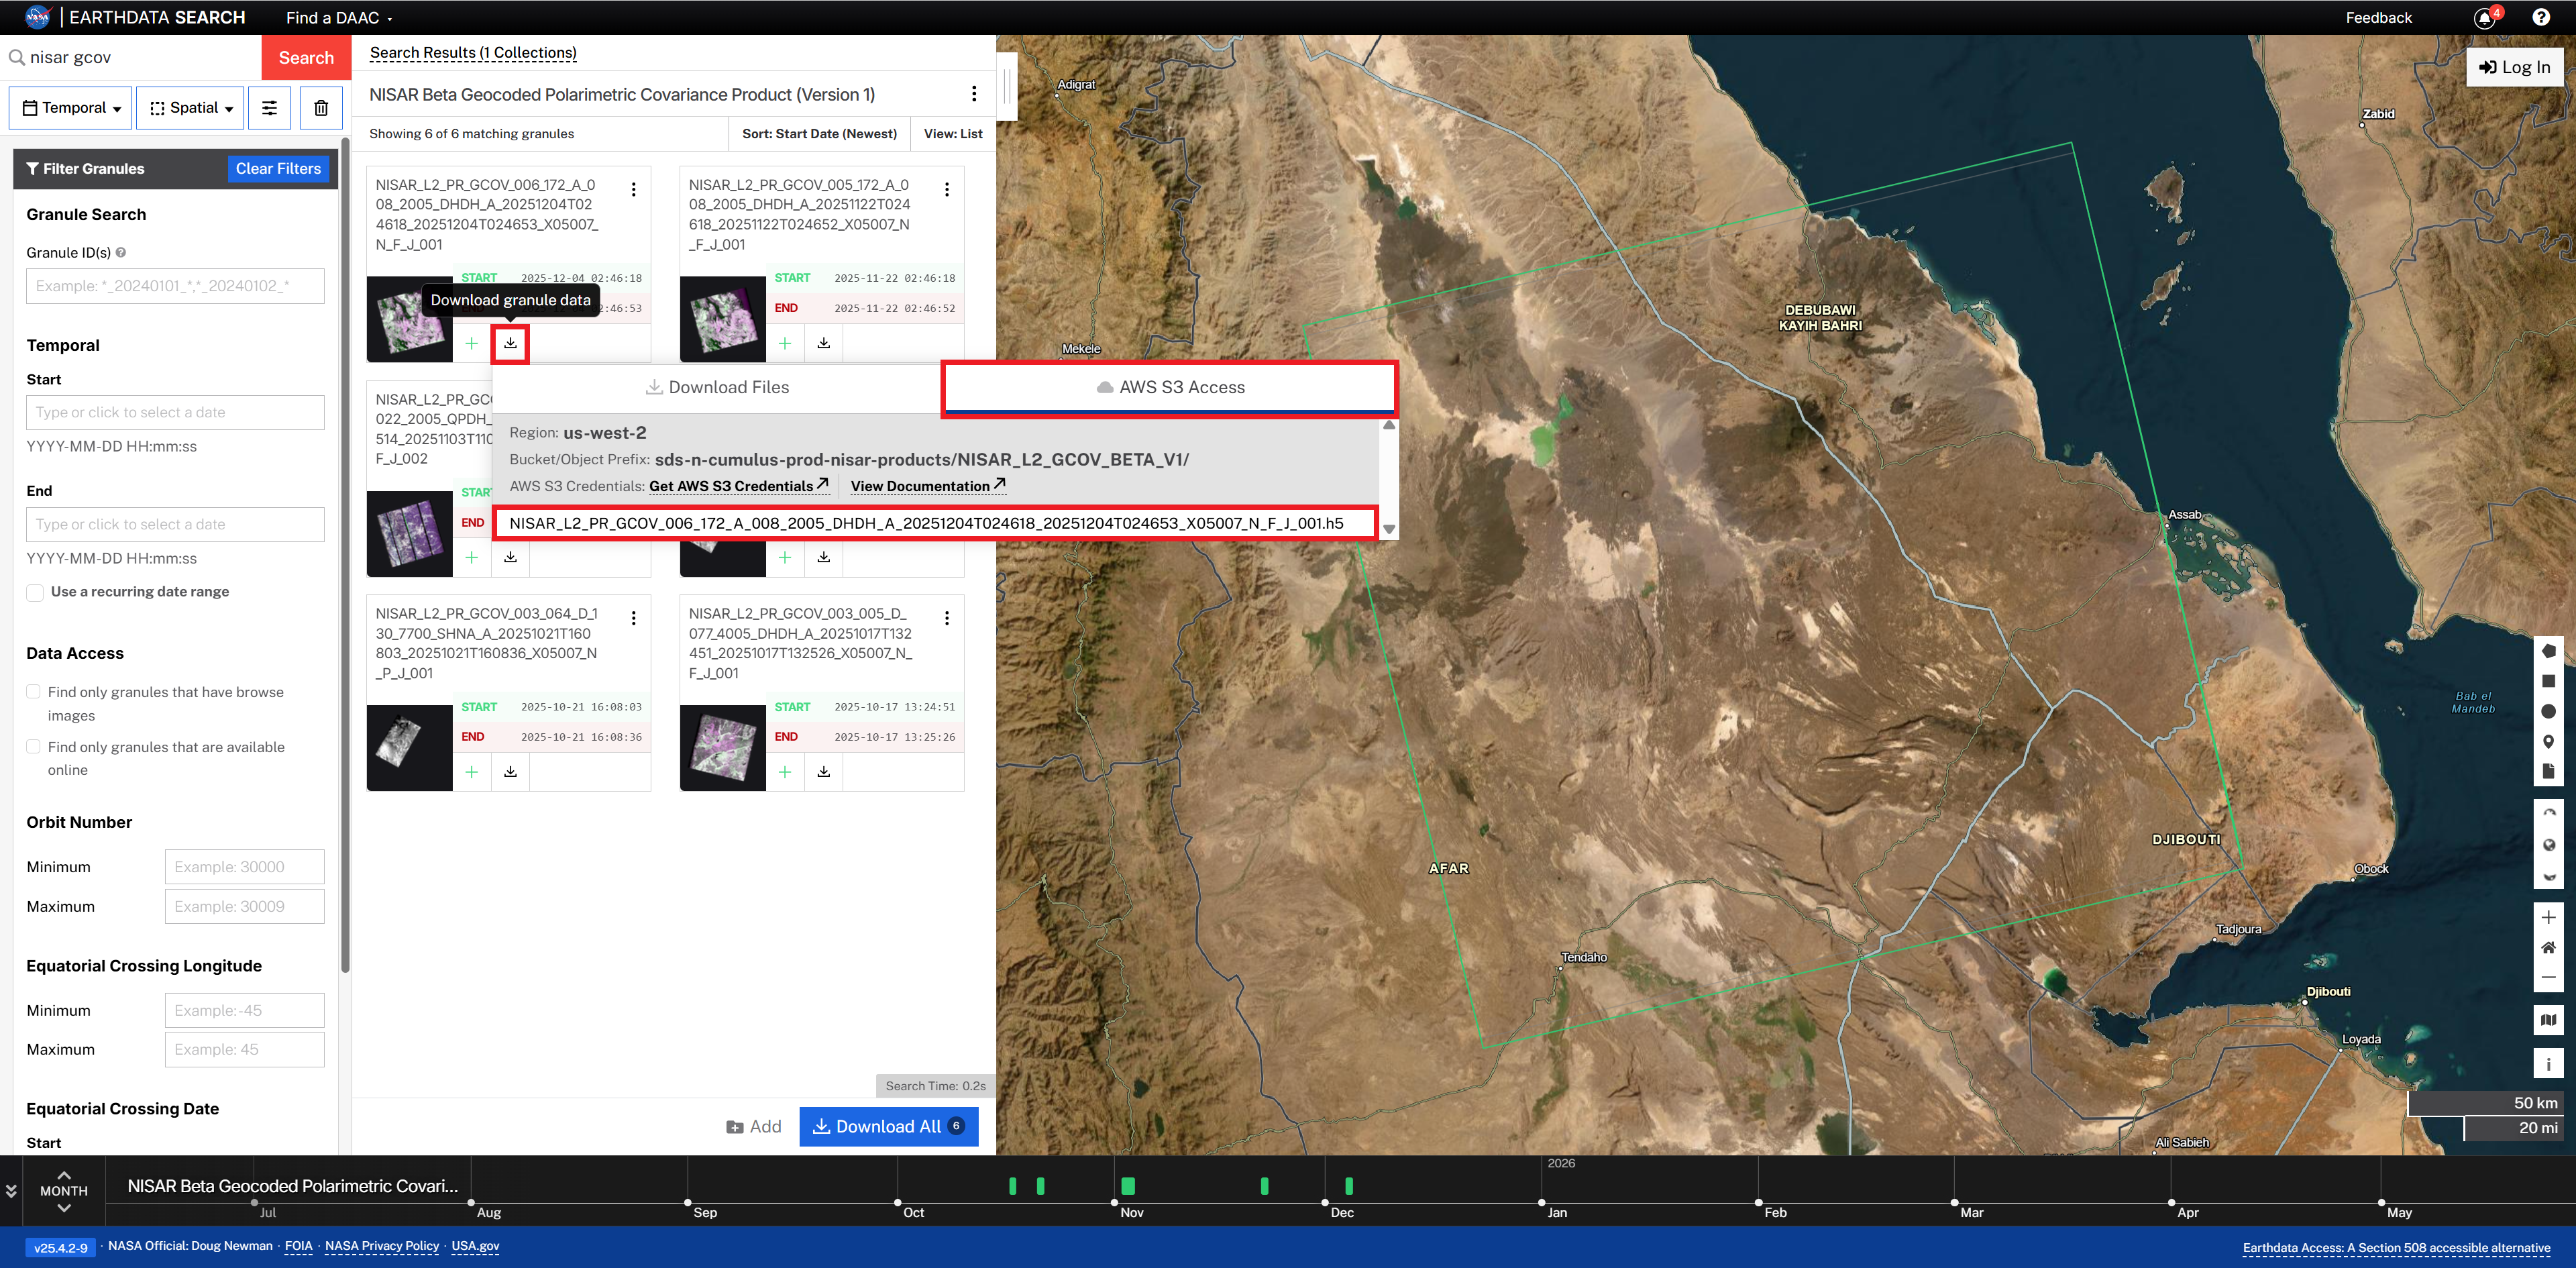Upload a shapefile with the file icon

[x=2549, y=771]
